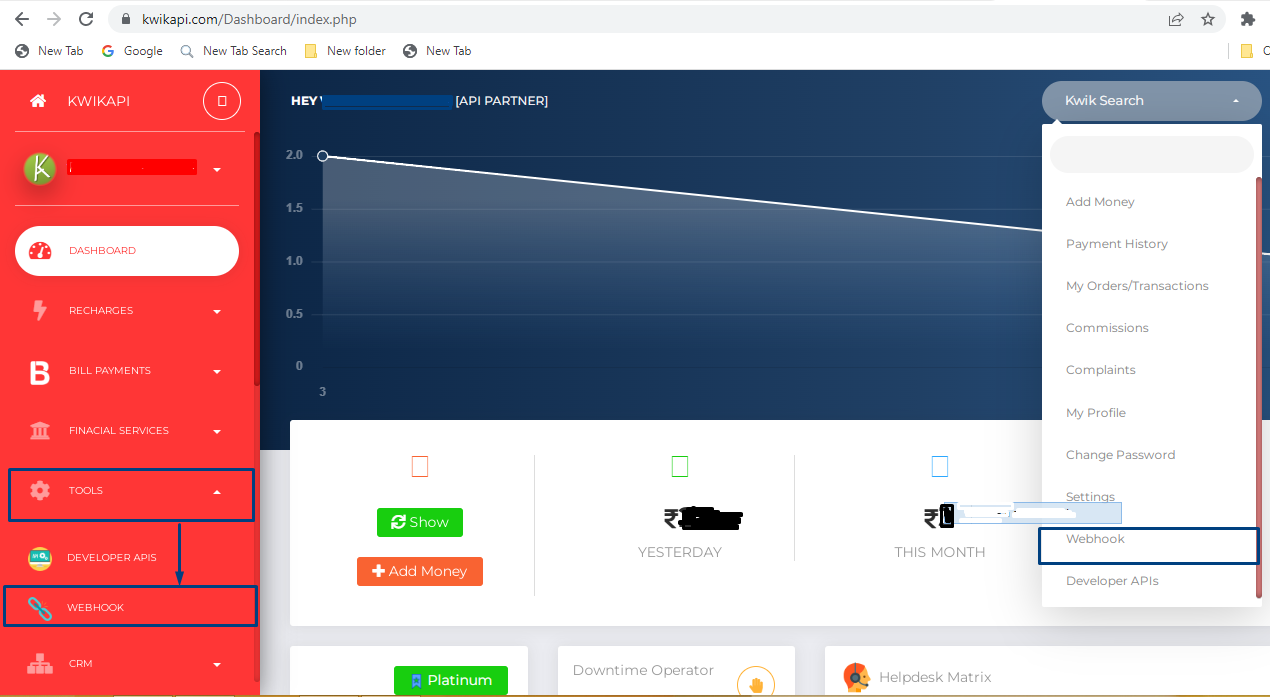This screenshot has height=697, width=1270.
Task: Expand the user profile dropdown arrow
Action: (217, 170)
